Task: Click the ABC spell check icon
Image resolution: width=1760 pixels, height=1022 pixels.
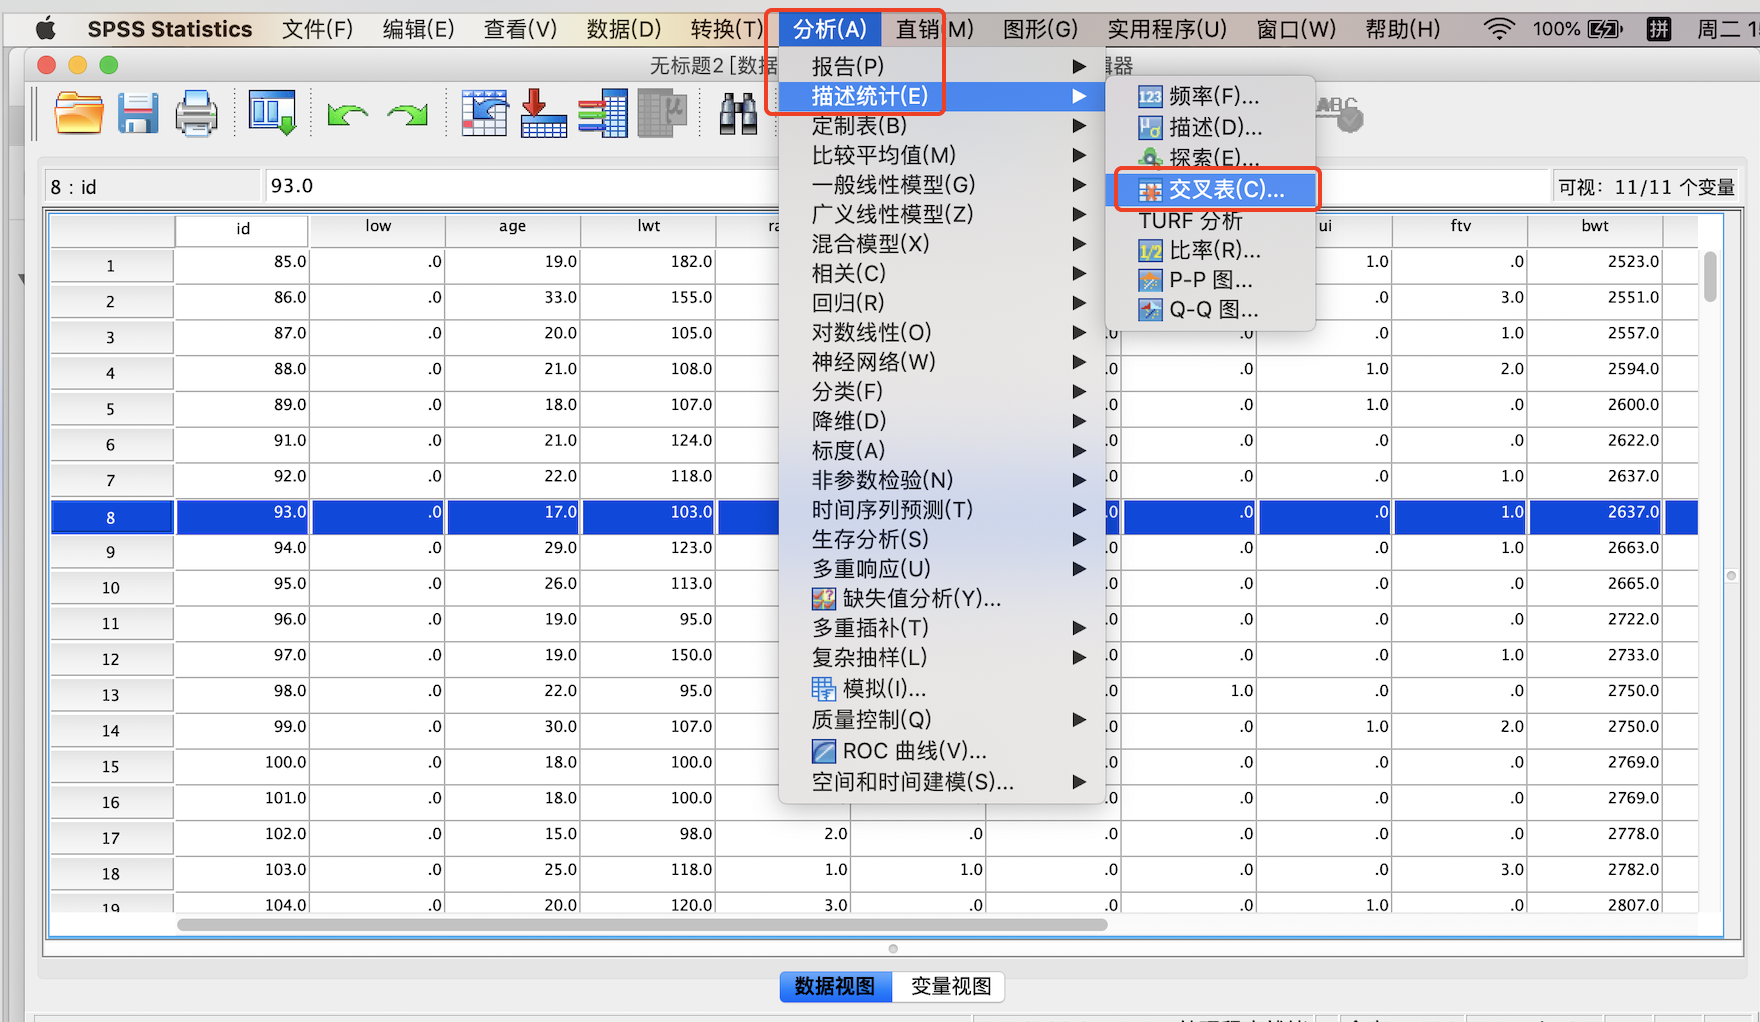Action: click(1339, 113)
